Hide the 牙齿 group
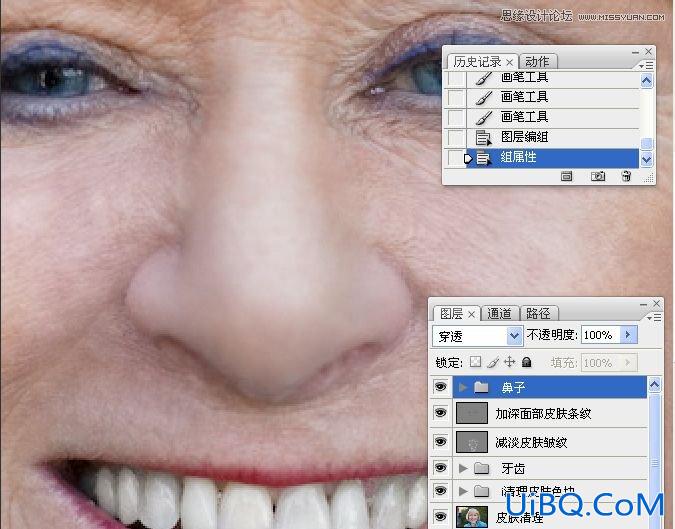 [440, 468]
